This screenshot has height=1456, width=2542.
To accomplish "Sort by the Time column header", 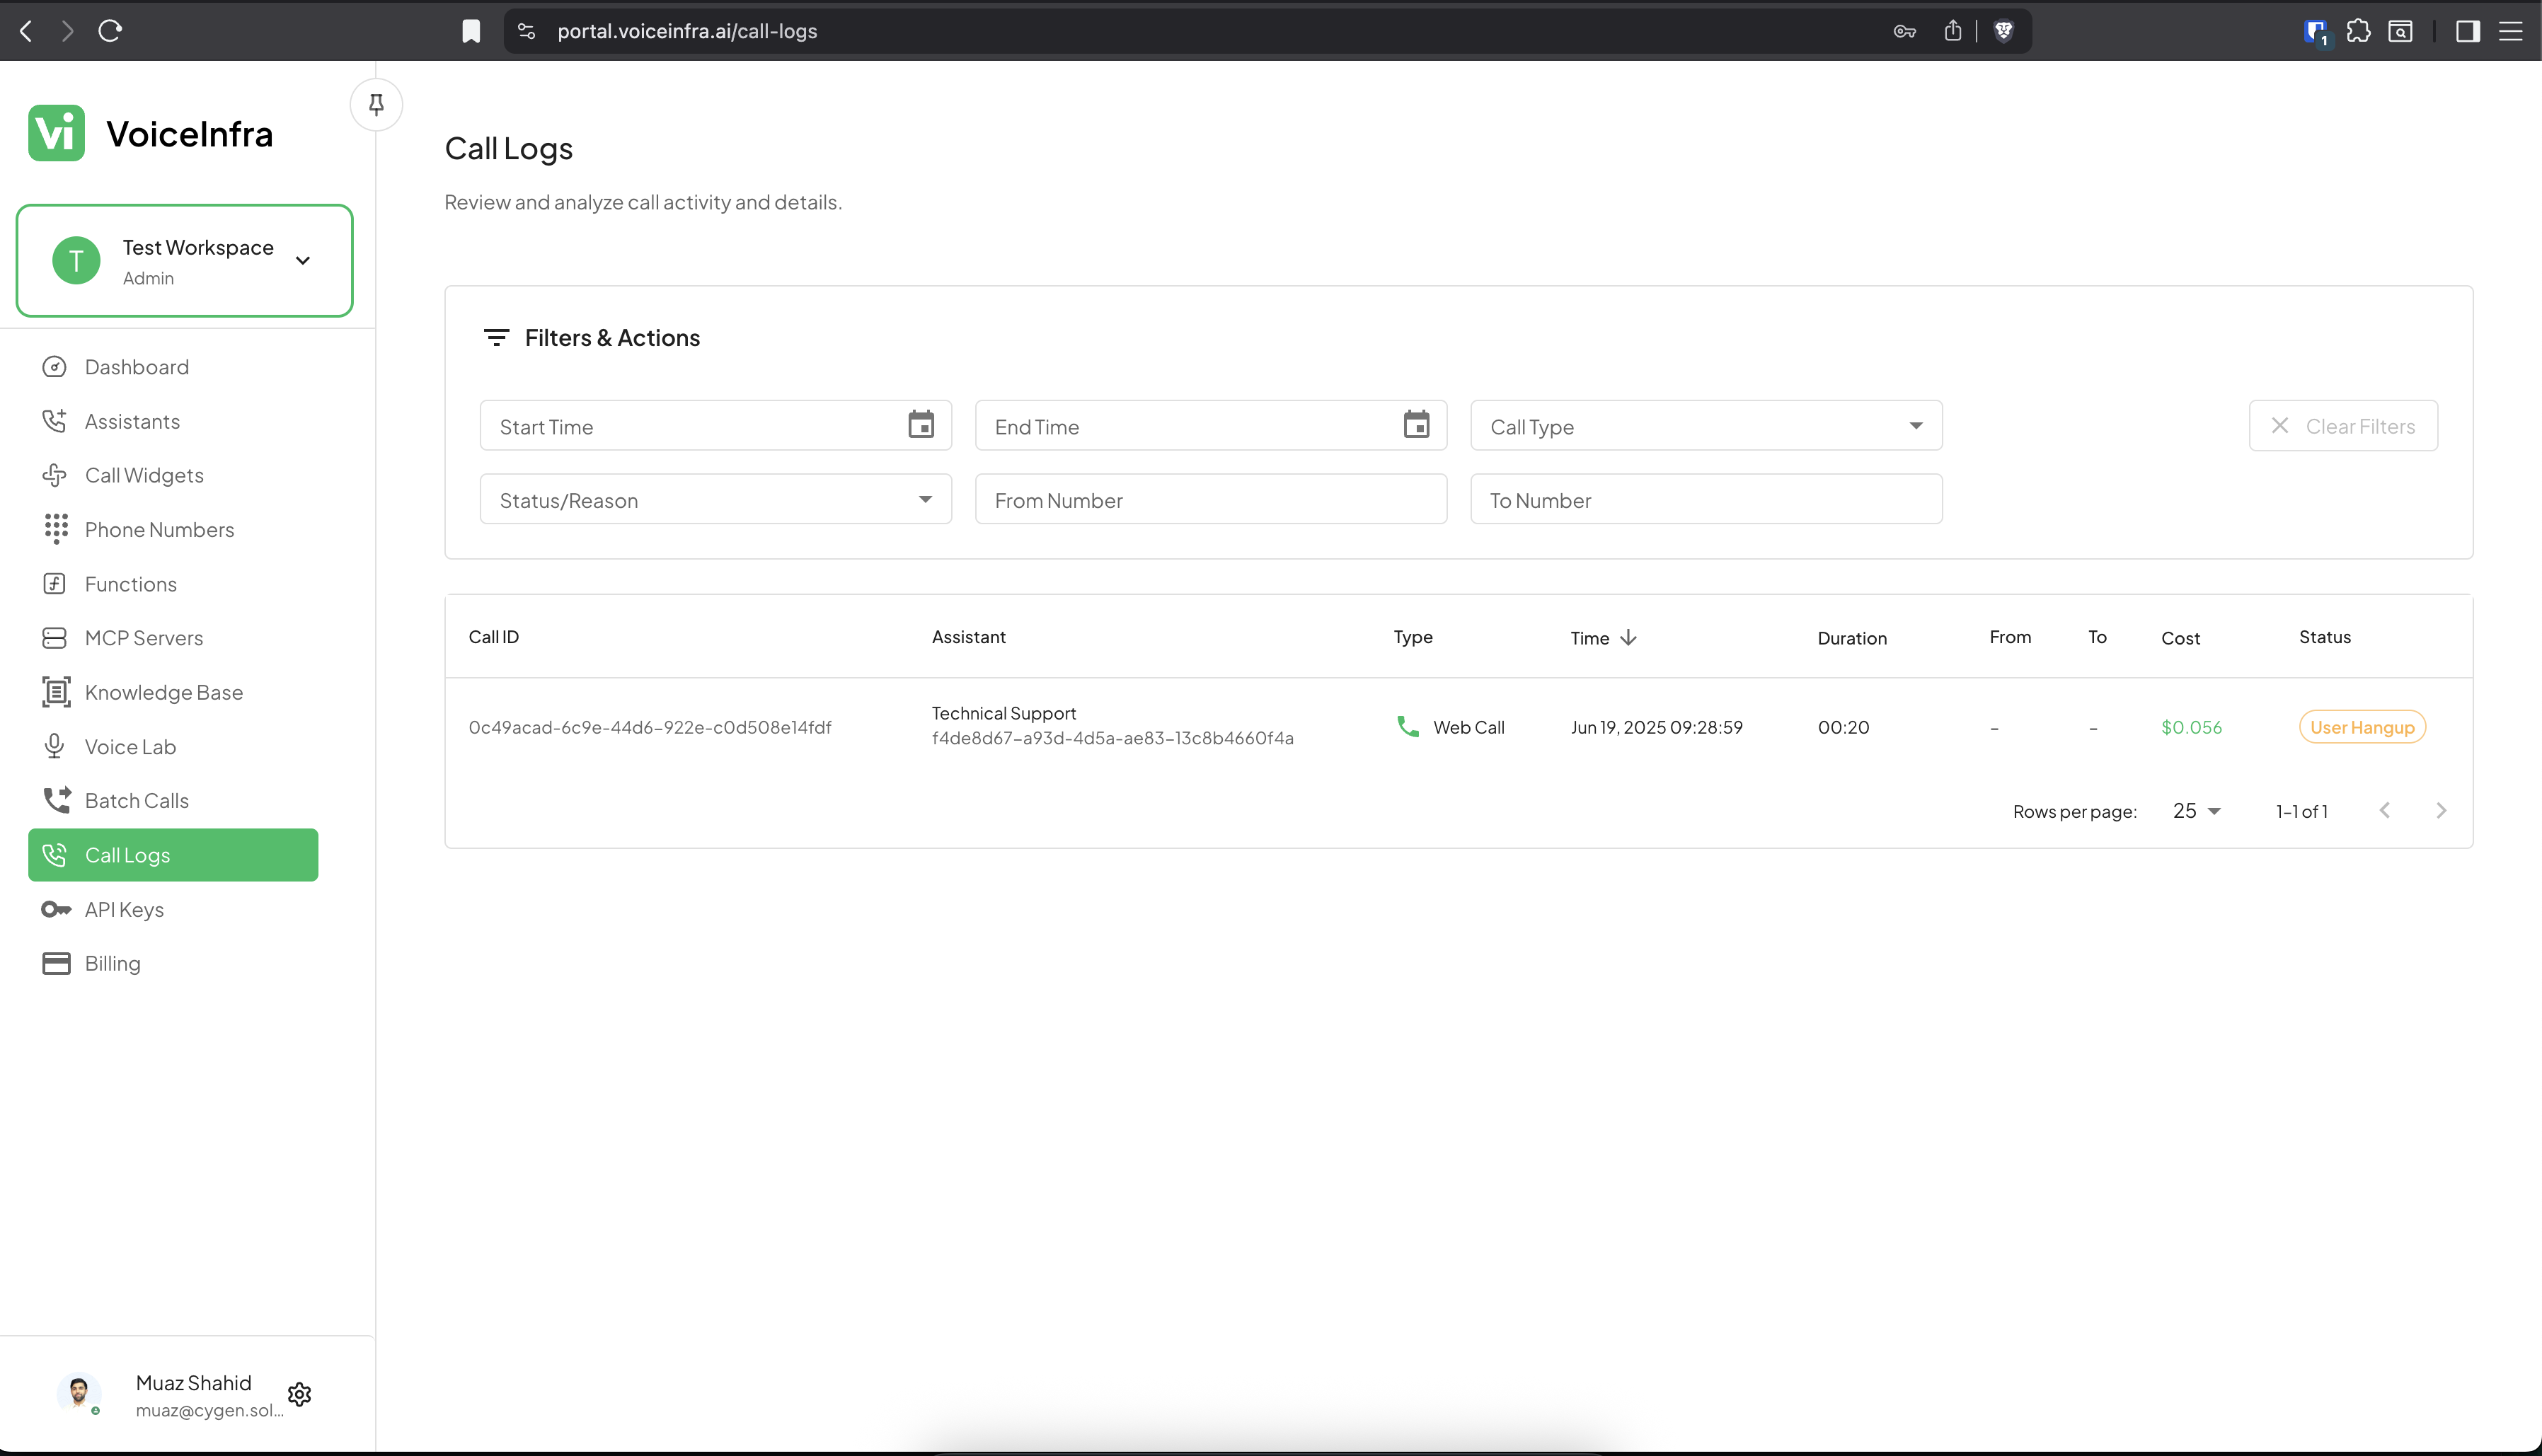I will pos(1589,638).
